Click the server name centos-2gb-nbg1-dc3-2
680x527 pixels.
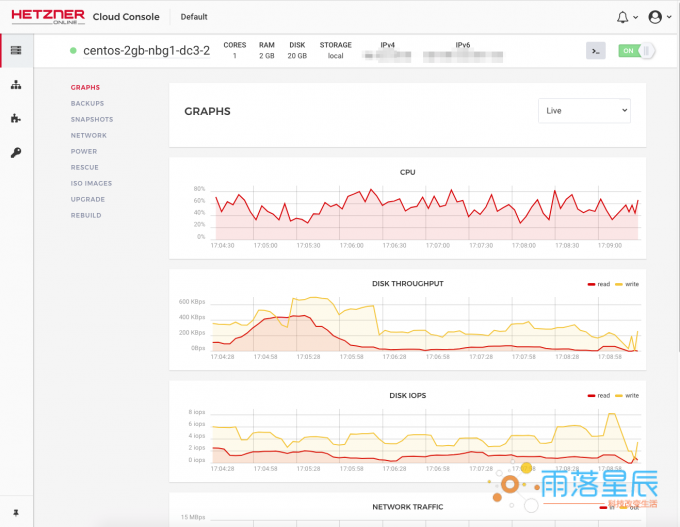click(147, 51)
